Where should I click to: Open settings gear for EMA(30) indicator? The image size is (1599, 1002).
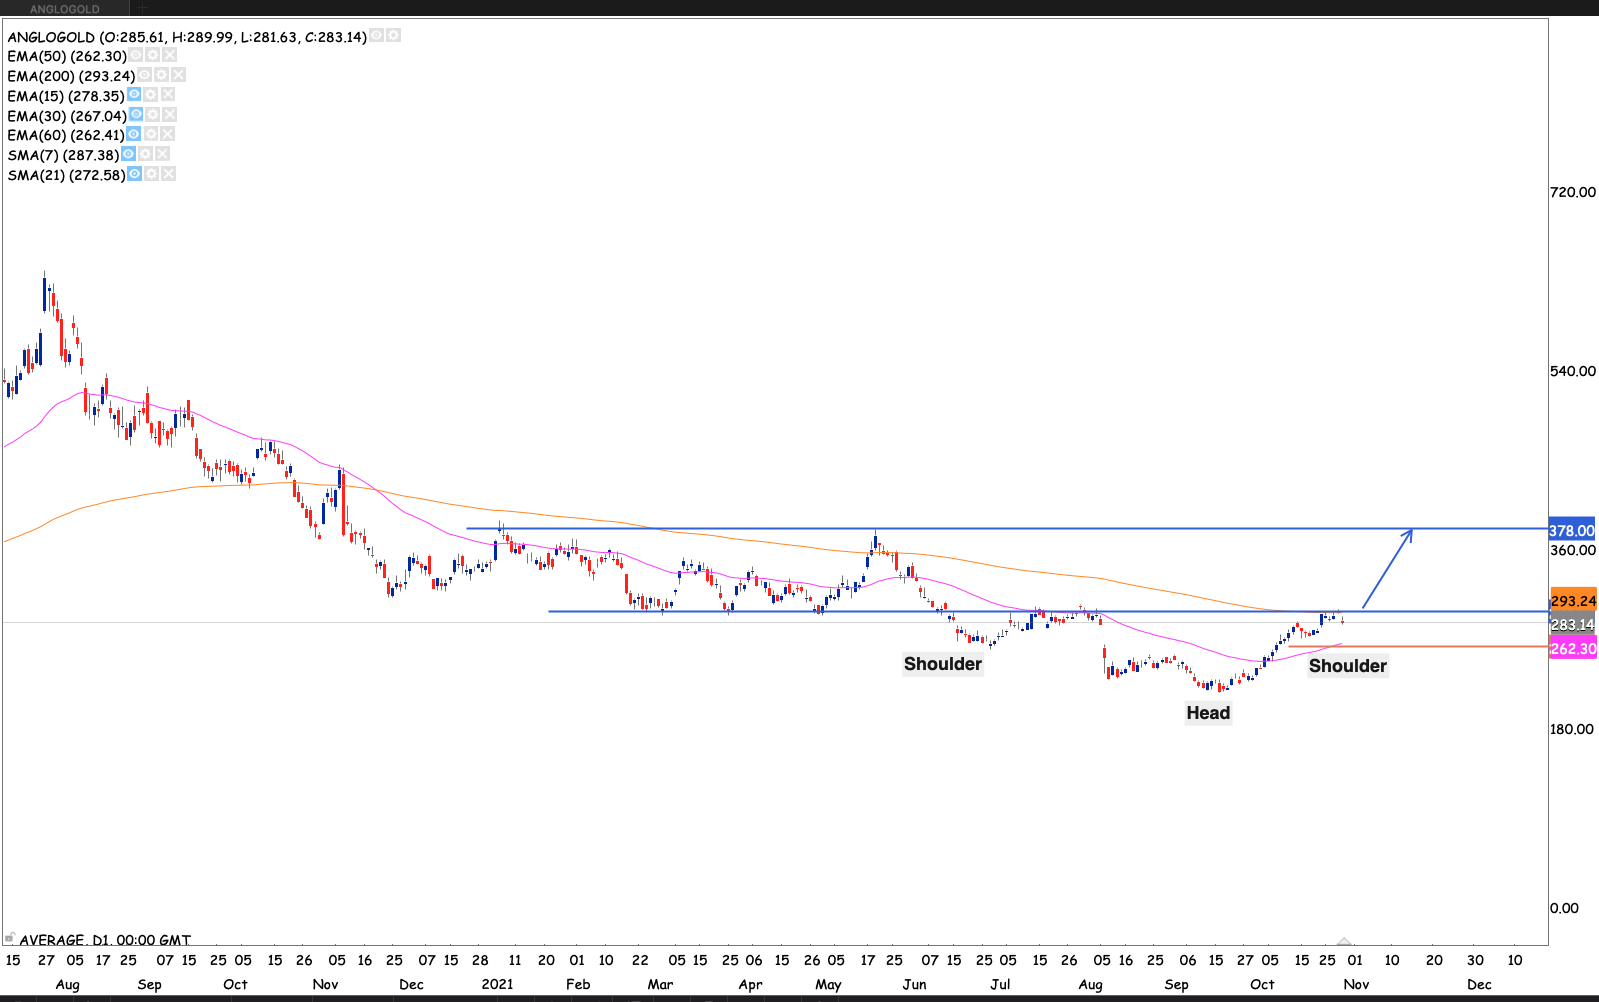coord(153,115)
